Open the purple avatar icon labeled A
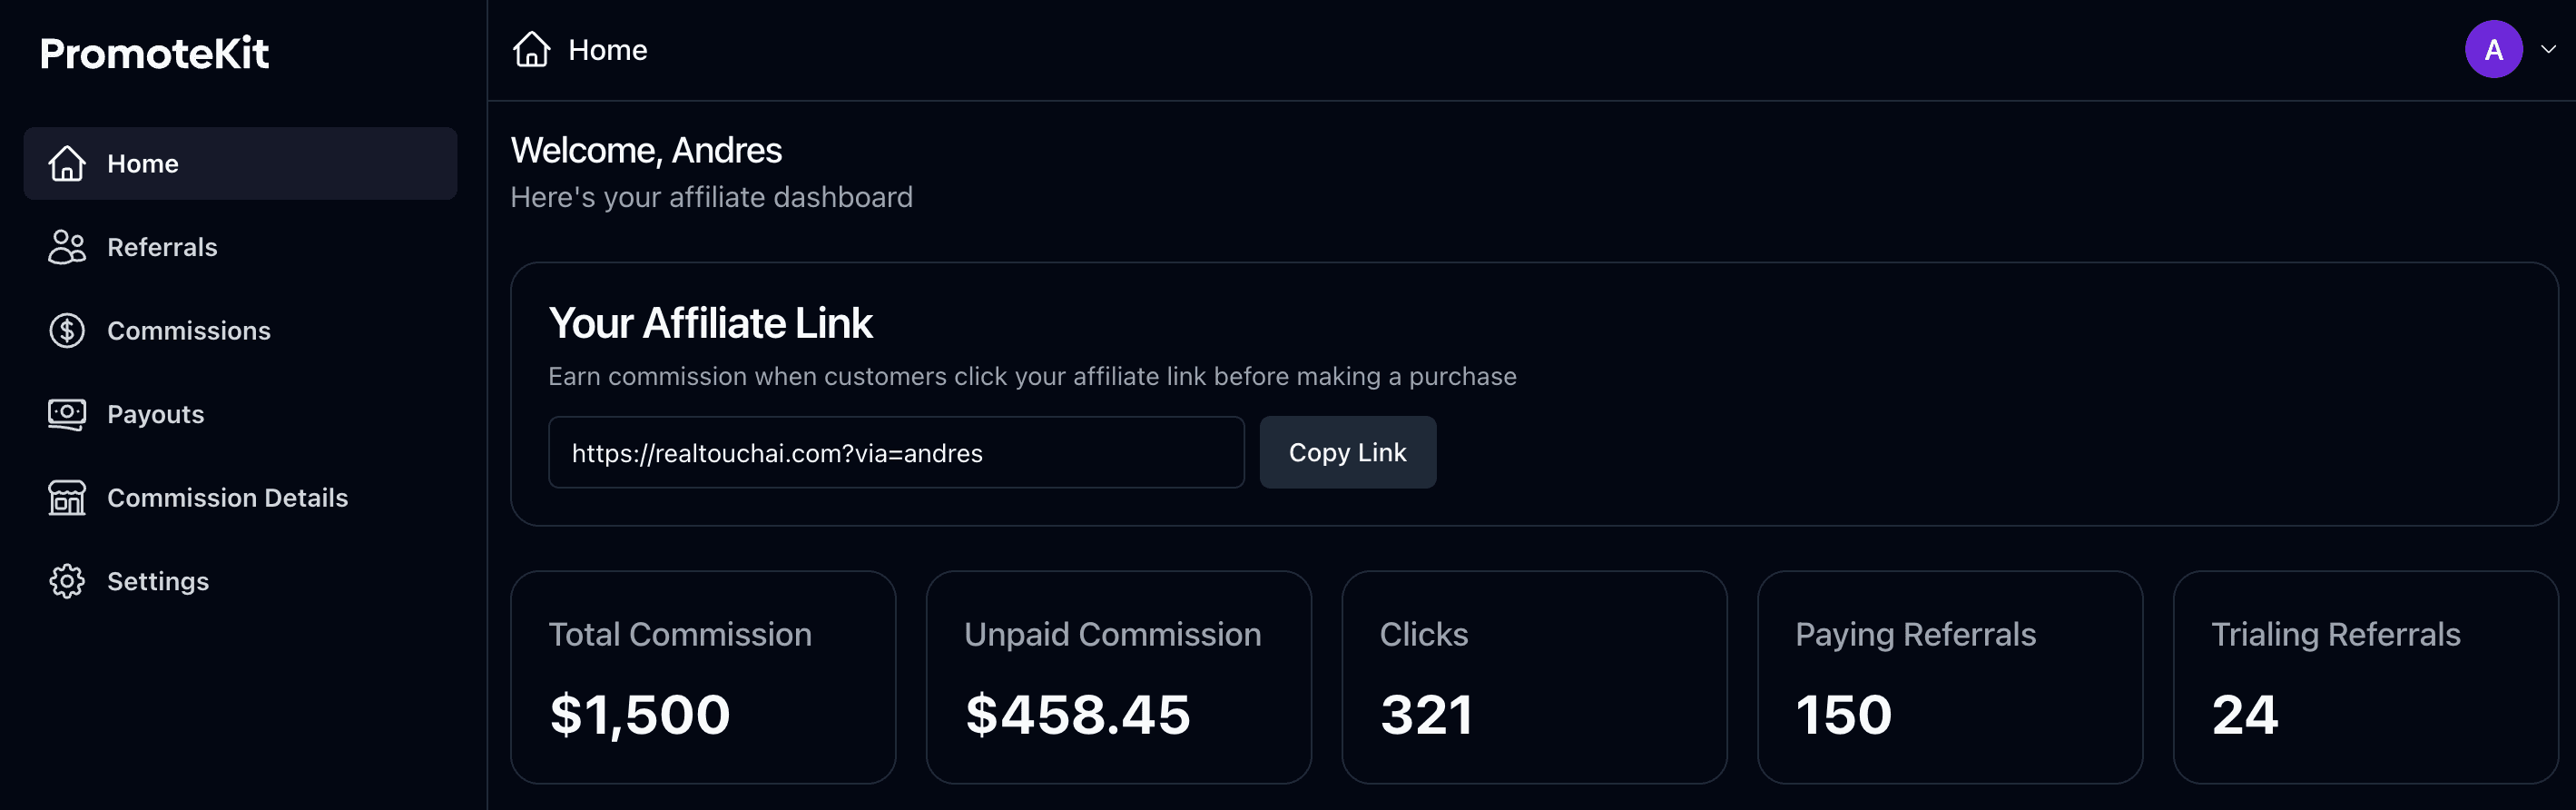Screen dimensions: 2576x810 click(2493, 48)
